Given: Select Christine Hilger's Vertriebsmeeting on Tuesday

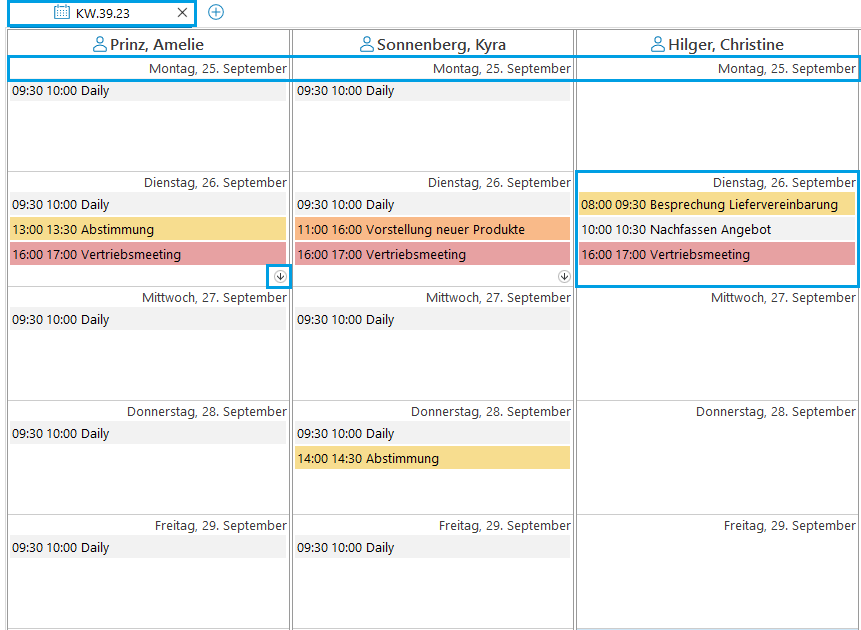Looking at the screenshot, I should pyautogui.click(x=716, y=255).
